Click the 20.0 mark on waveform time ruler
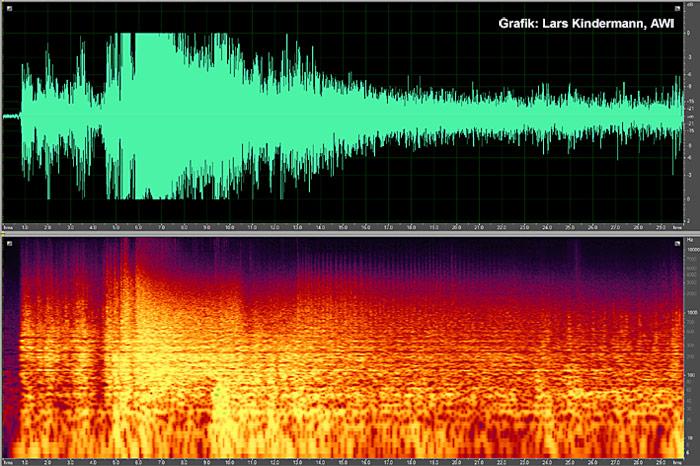This screenshot has width=700, height=466. [456, 228]
